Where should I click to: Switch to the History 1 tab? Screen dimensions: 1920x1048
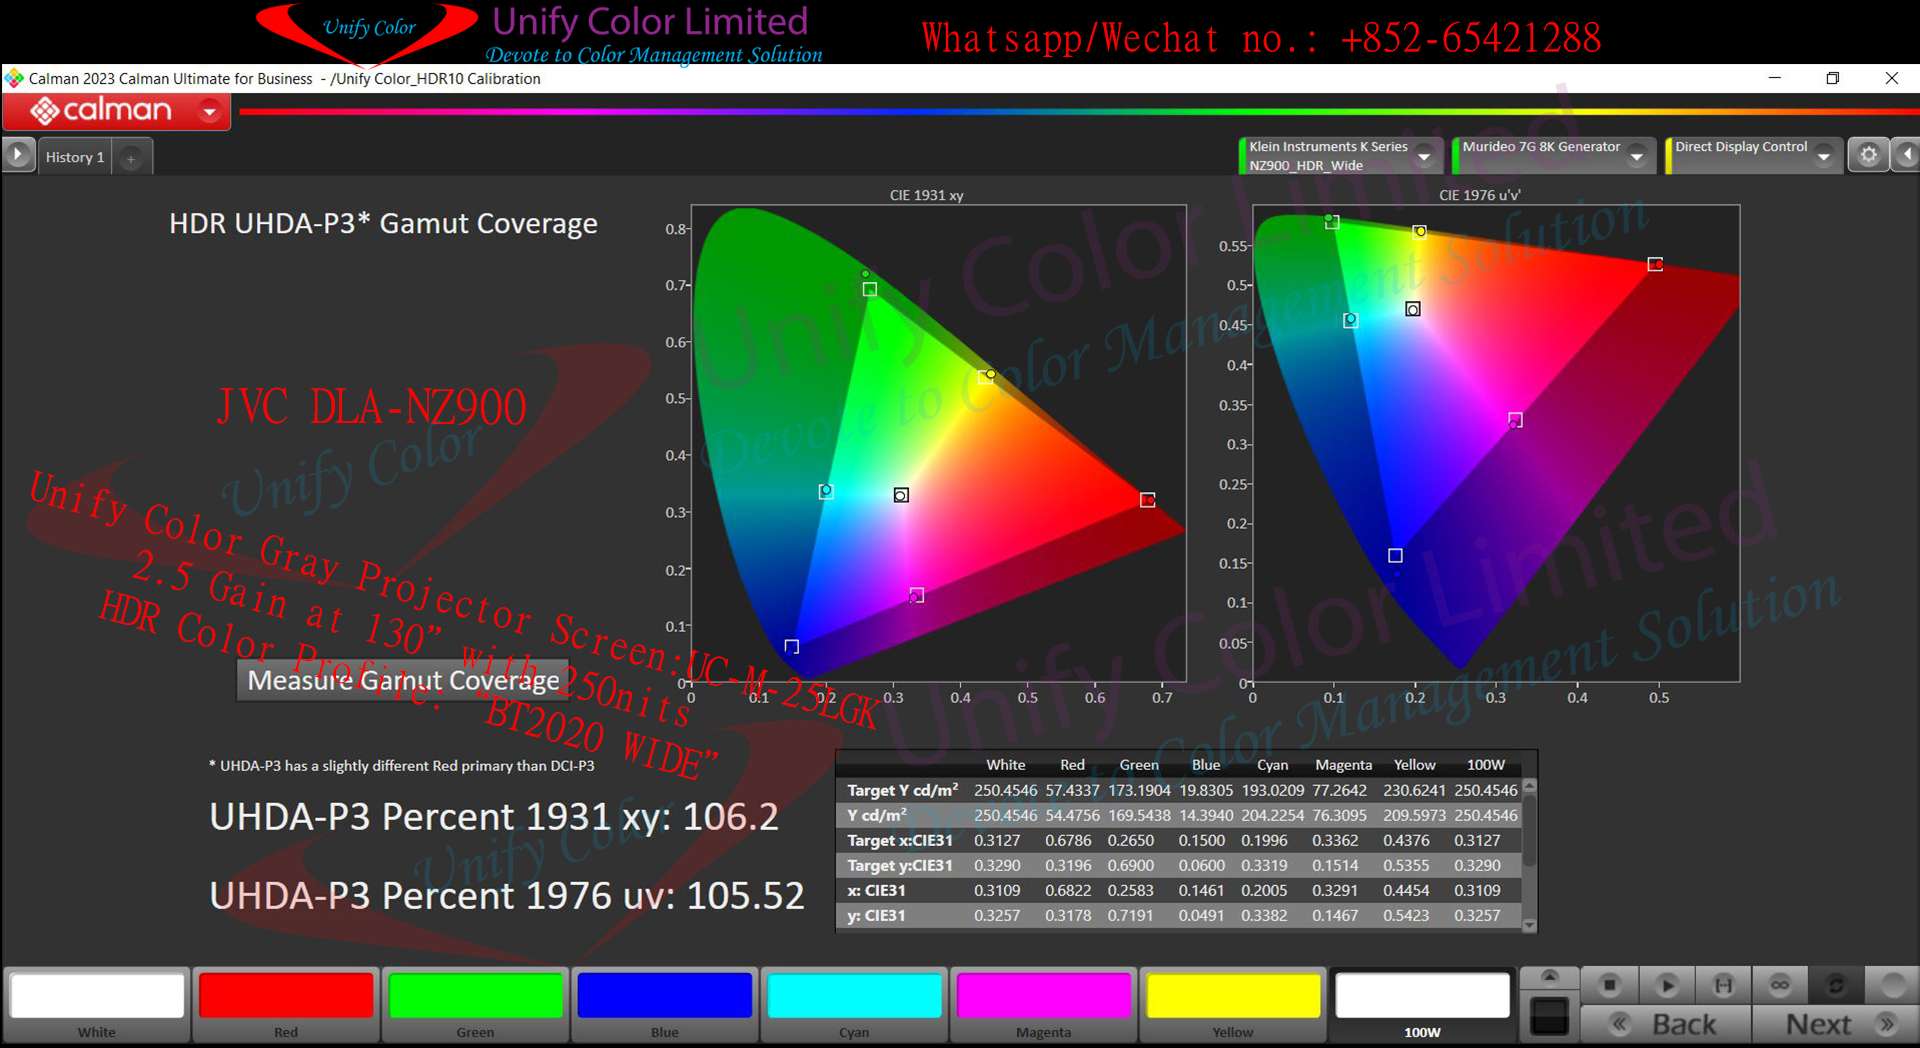tap(75, 157)
